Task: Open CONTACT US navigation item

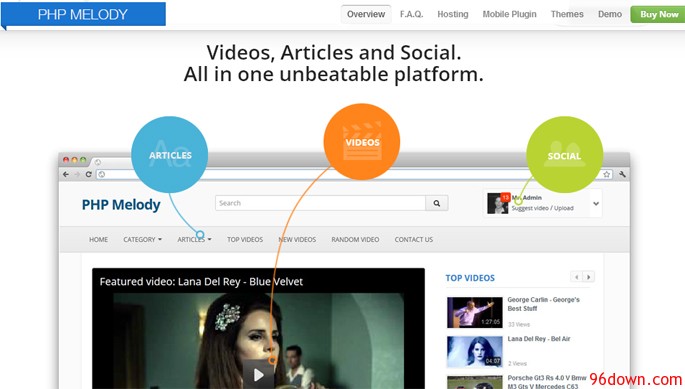Action: tap(414, 240)
